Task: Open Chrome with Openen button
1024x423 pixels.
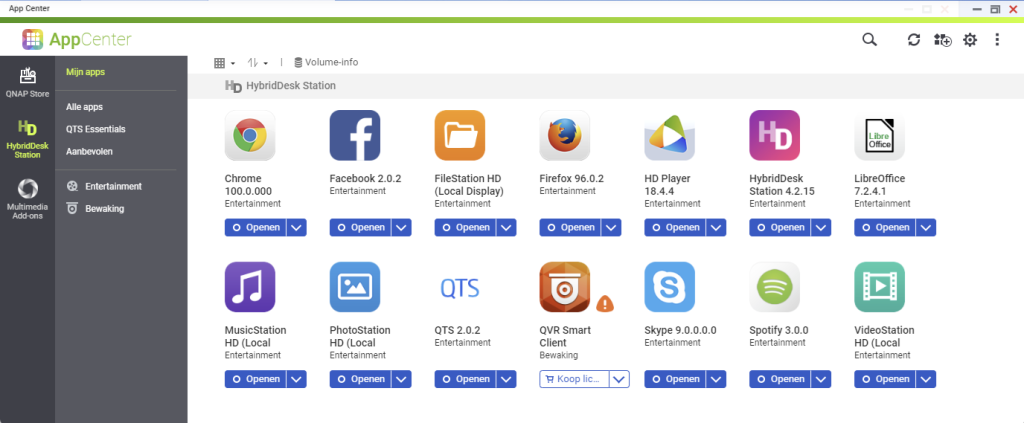Action: click(x=255, y=227)
